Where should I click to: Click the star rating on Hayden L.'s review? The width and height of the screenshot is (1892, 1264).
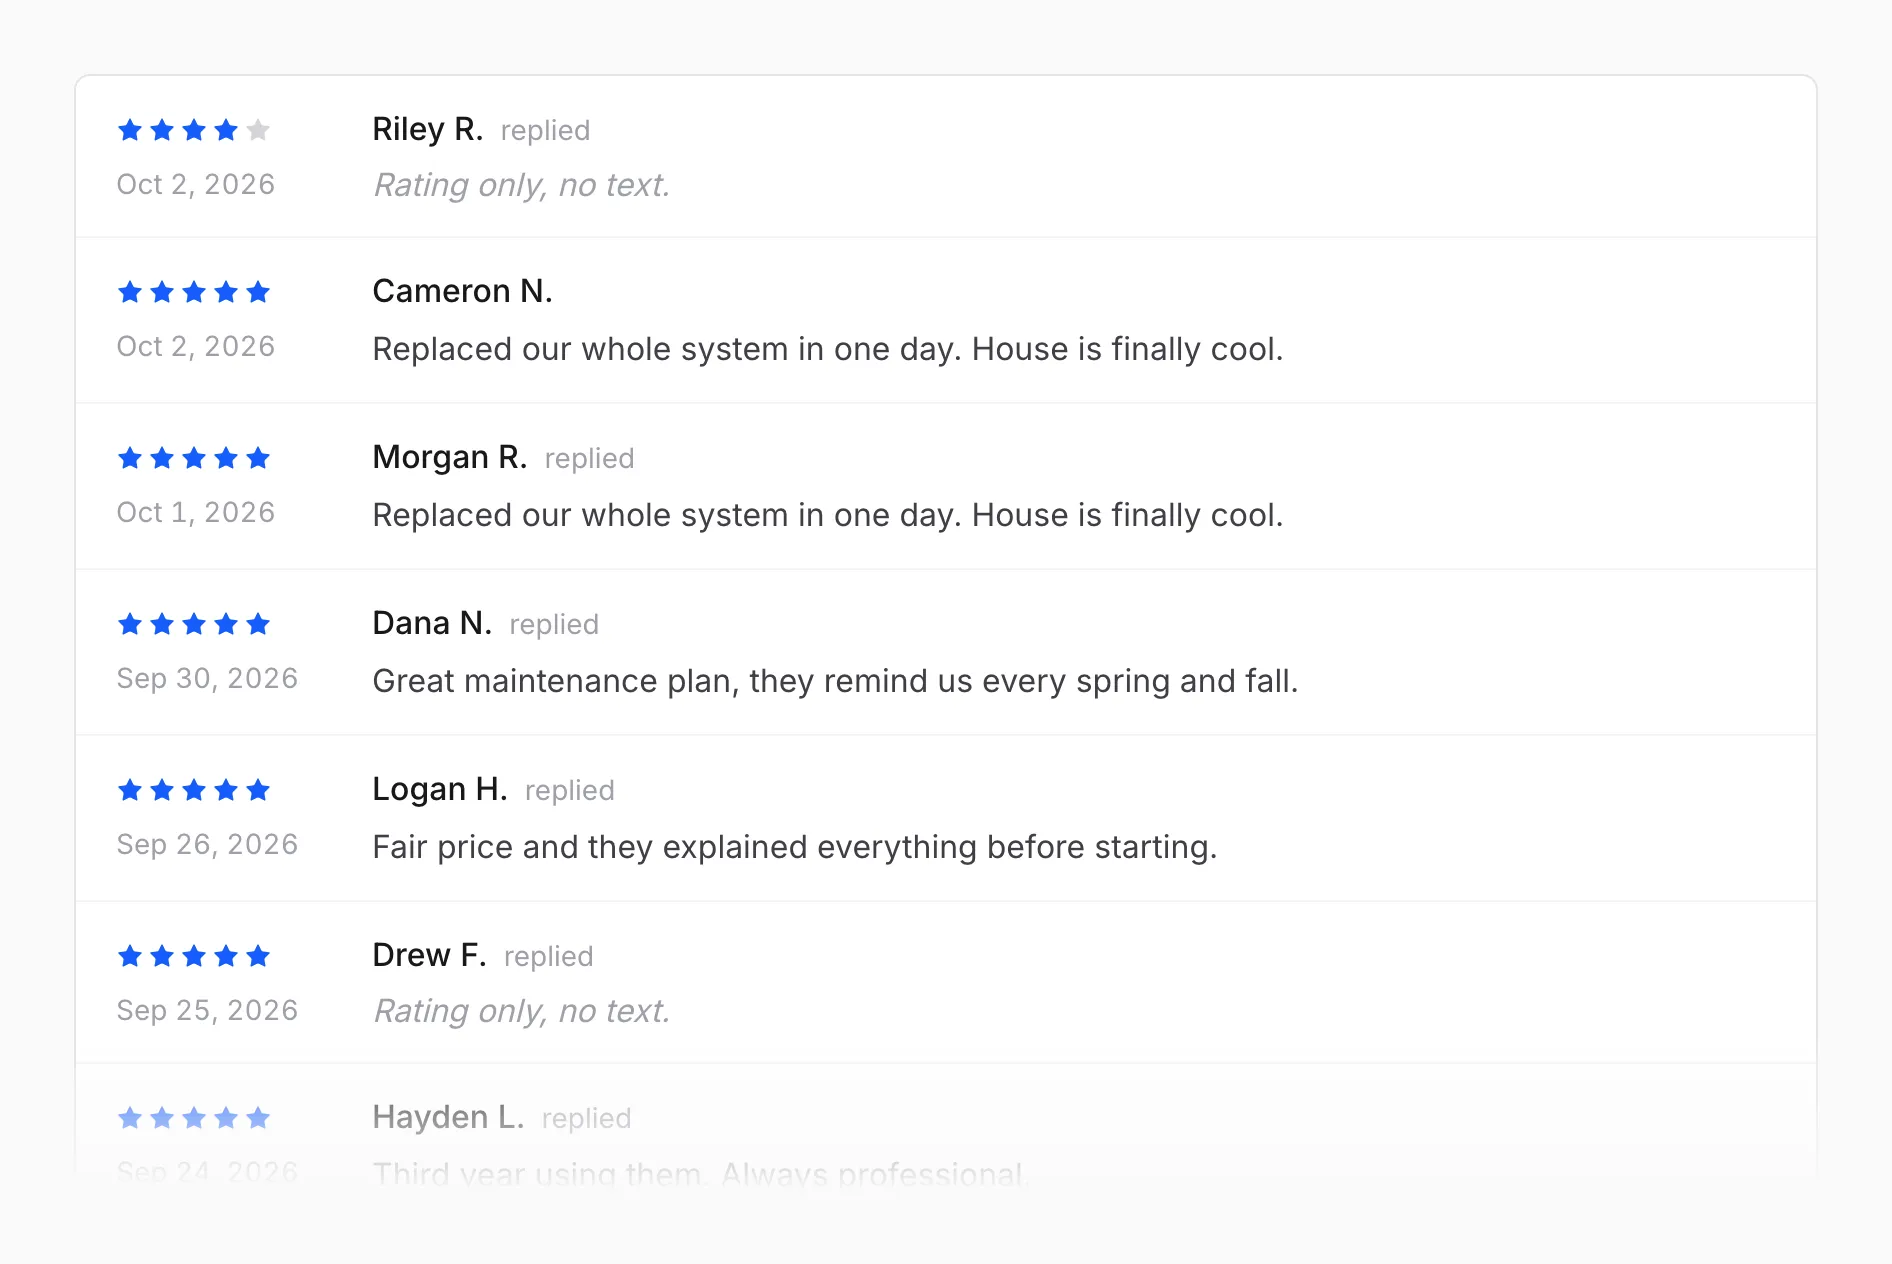(194, 1118)
